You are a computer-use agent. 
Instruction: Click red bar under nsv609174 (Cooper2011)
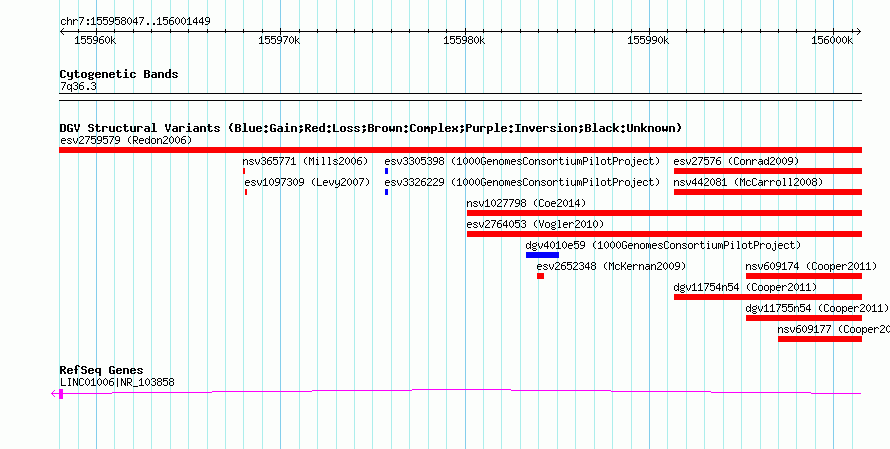point(804,276)
